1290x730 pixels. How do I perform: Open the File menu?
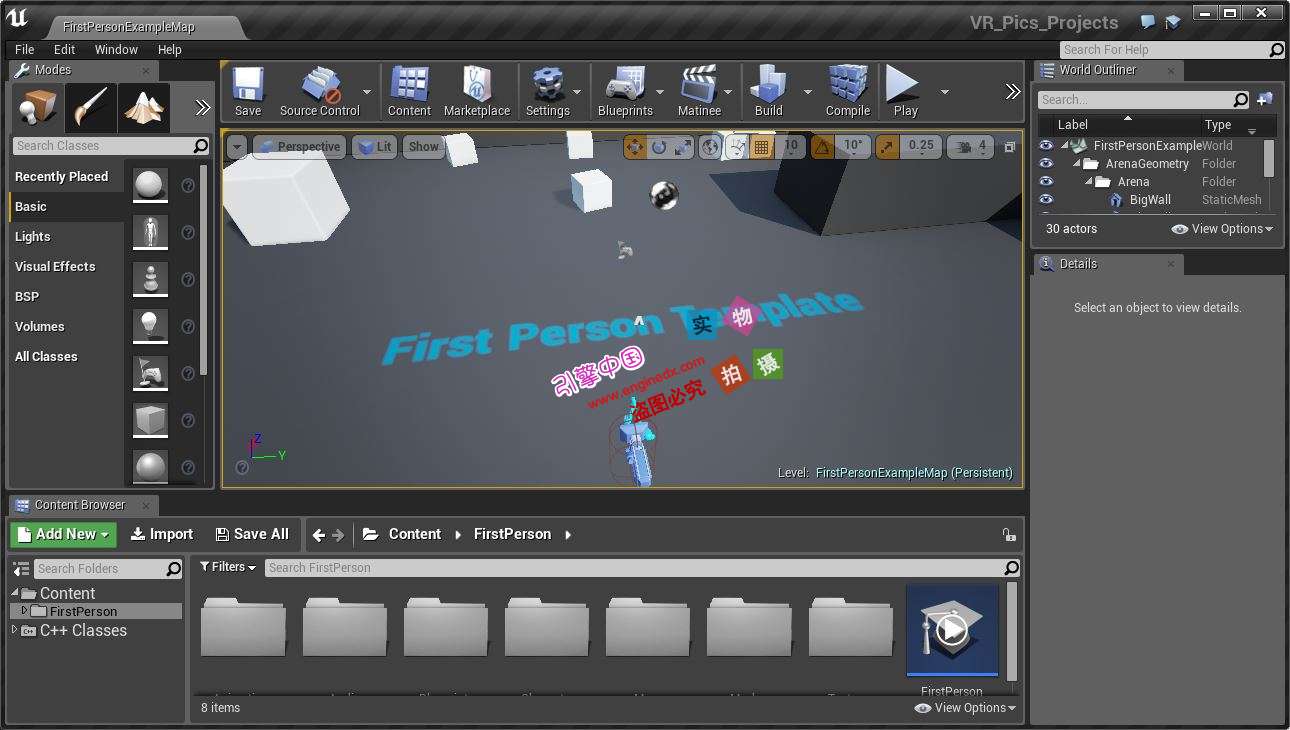pyautogui.click(x=25, y=49)
